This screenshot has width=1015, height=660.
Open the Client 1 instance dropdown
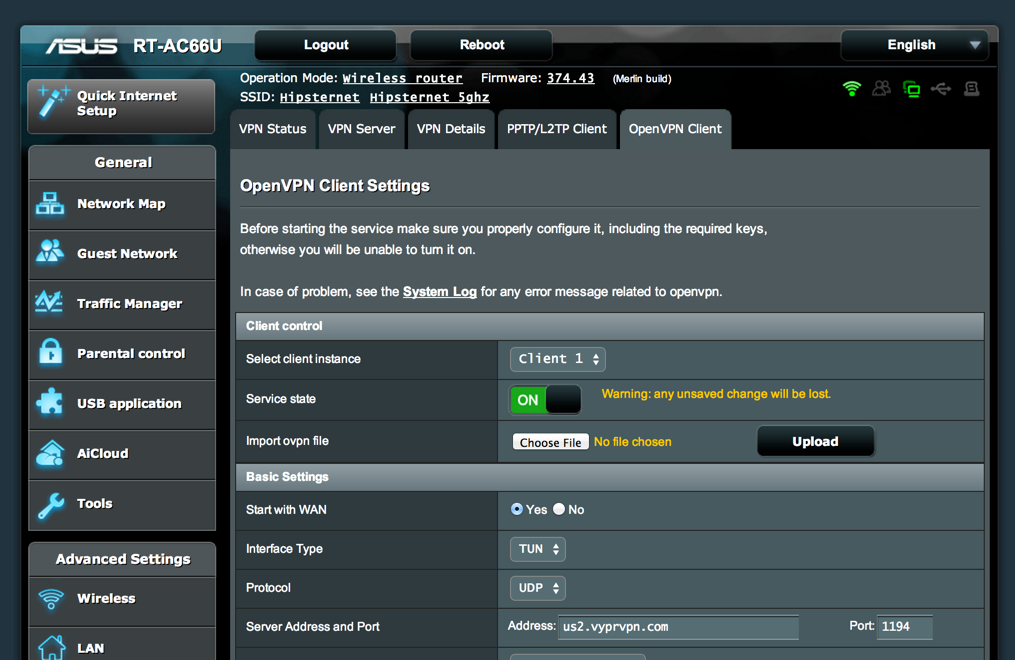point(558,359)
